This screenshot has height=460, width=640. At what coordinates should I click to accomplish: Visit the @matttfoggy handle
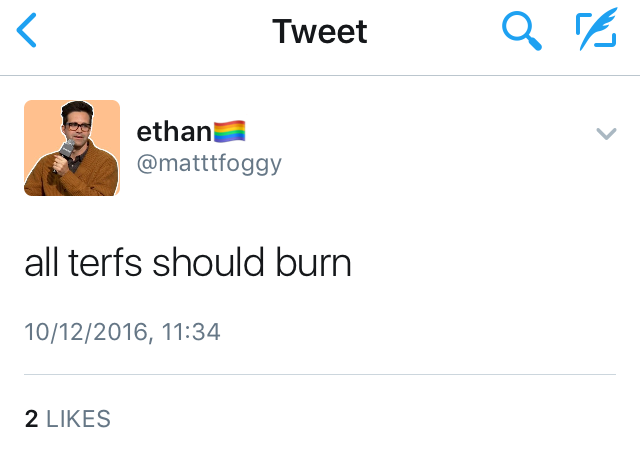tap(209, 164)
